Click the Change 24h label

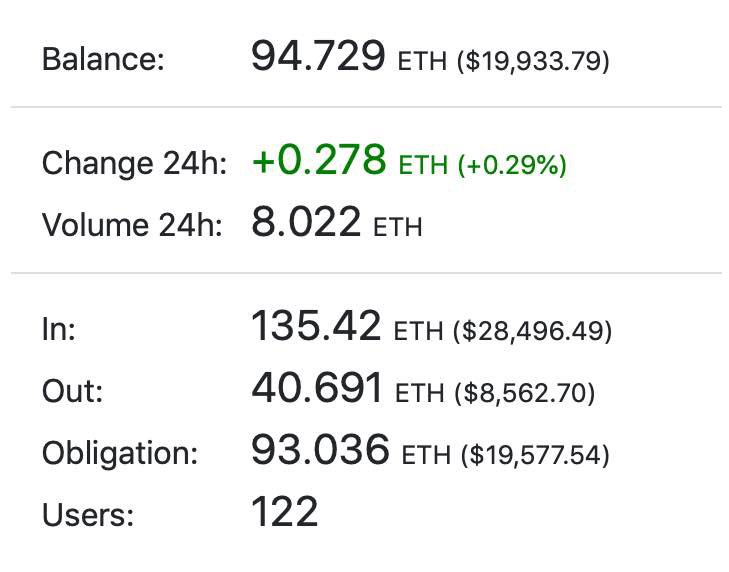135,163
